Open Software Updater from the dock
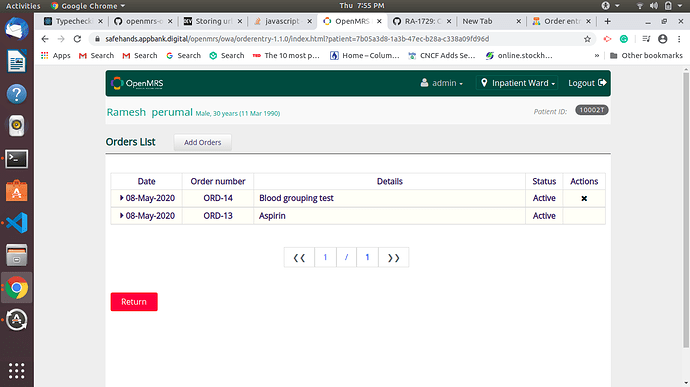The width and height of the screenshot is (690, 387). coord(17,320)
